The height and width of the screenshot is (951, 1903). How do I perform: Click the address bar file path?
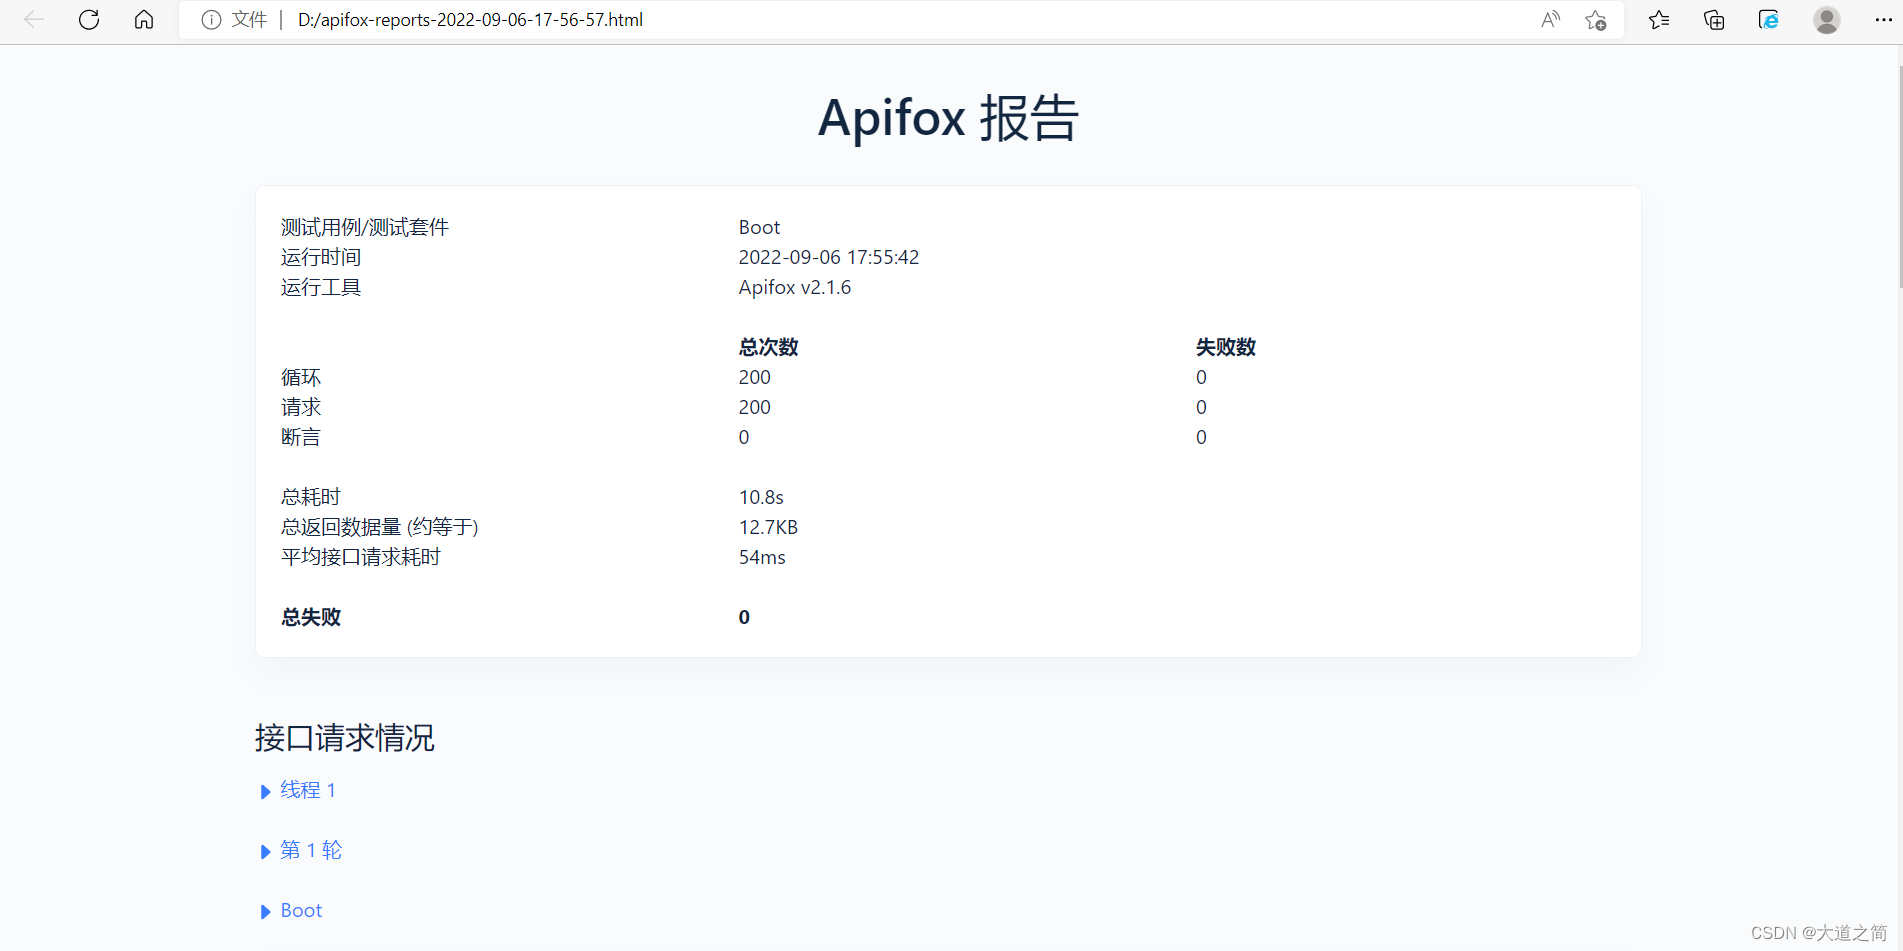[x=470, y=20]
